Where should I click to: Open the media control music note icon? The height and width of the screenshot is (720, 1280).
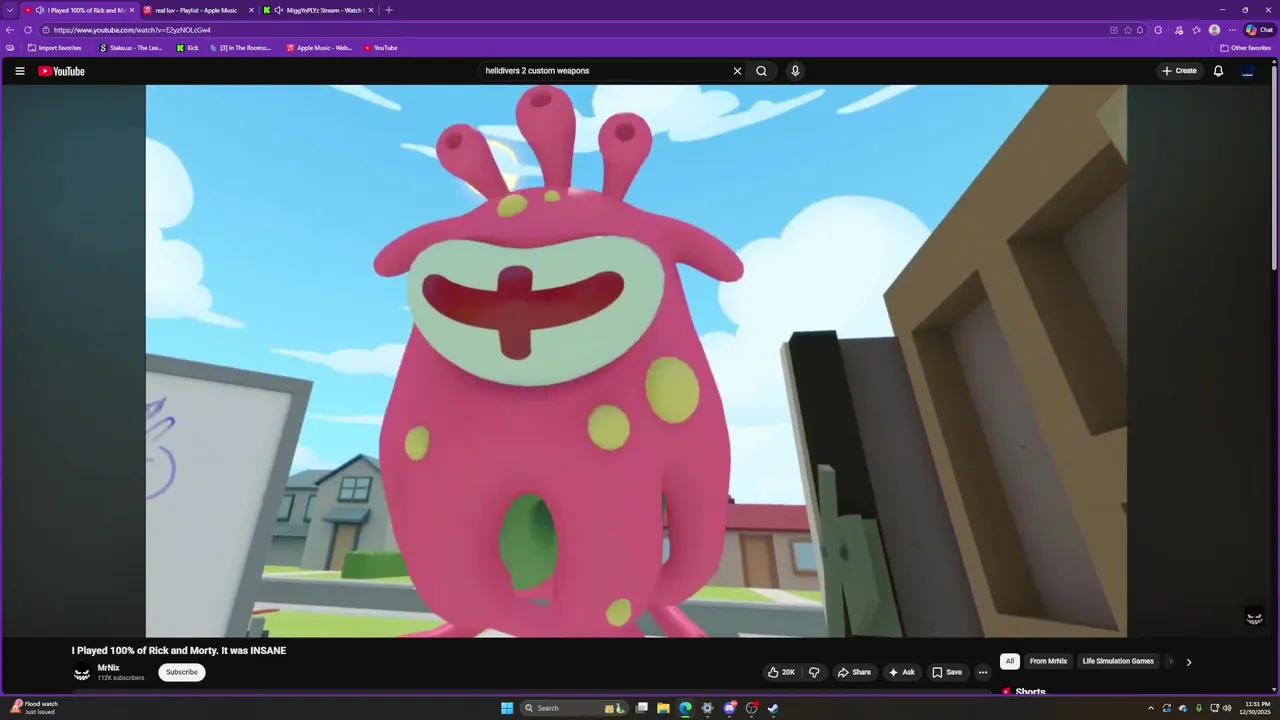coord(1178,30)
